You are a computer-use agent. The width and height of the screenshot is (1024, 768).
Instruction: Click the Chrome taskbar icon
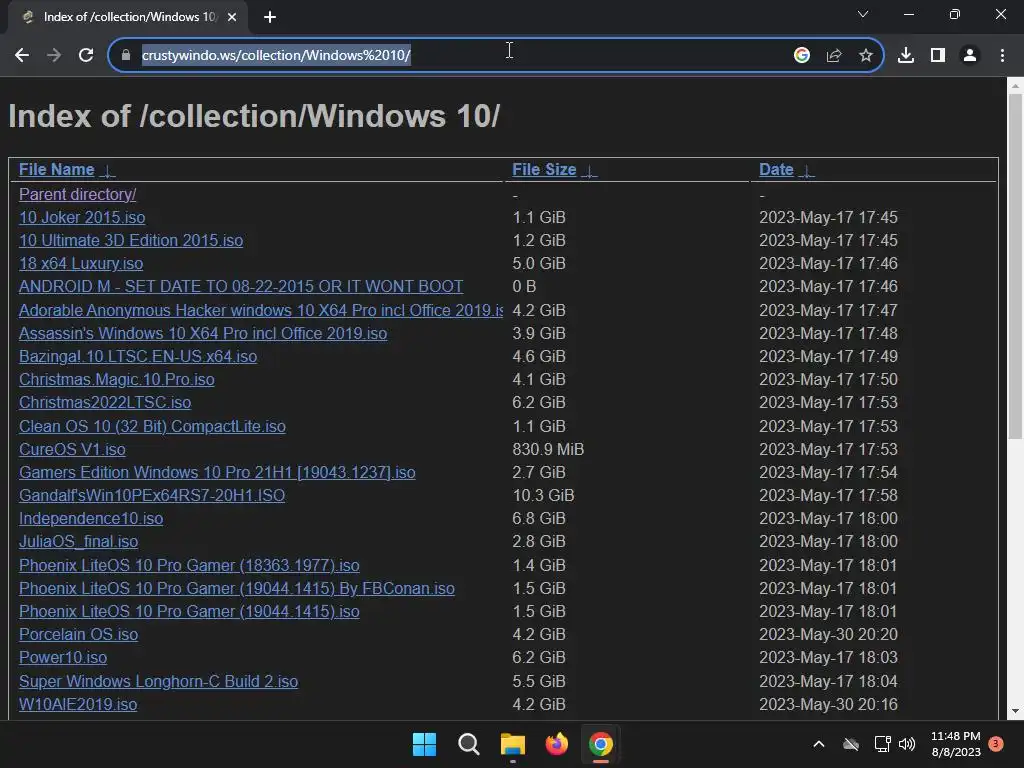point(601,744)
